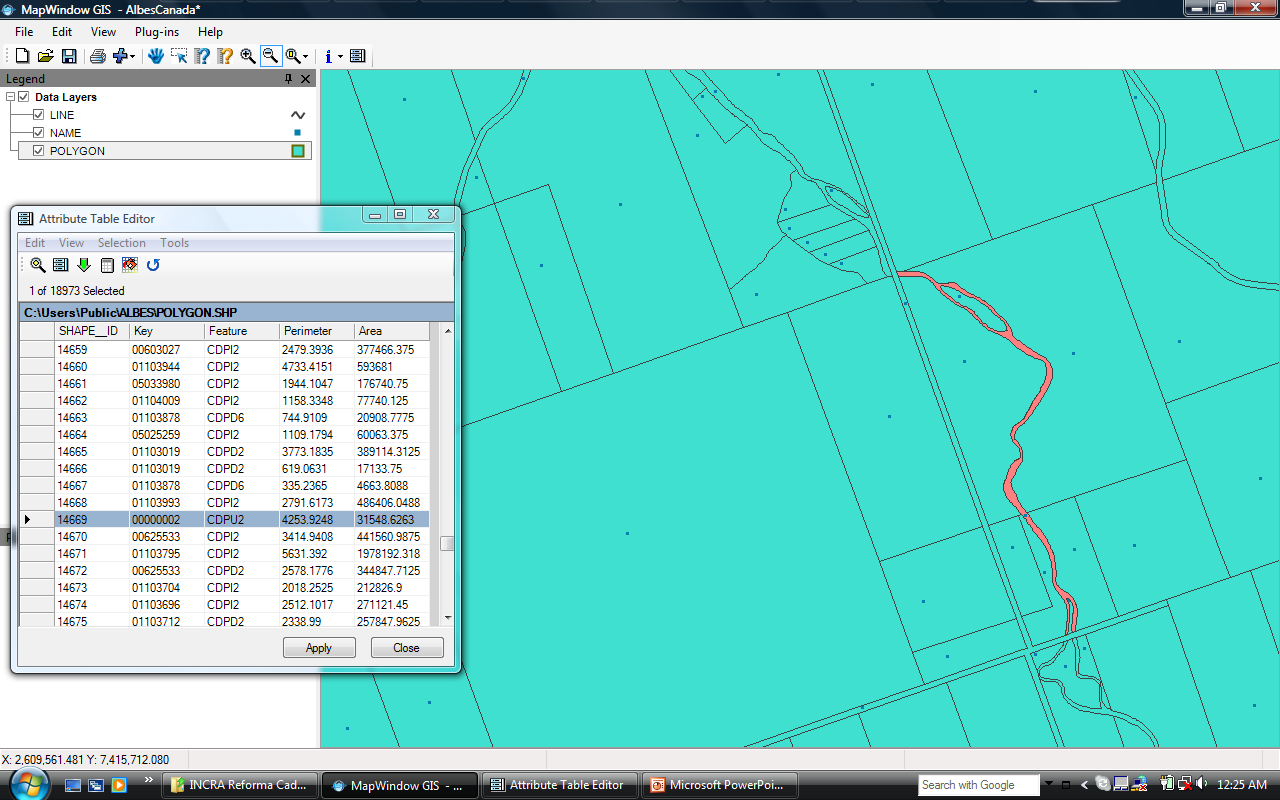
Task: Pin the Legend panel
Action: (x=289, y=79)
